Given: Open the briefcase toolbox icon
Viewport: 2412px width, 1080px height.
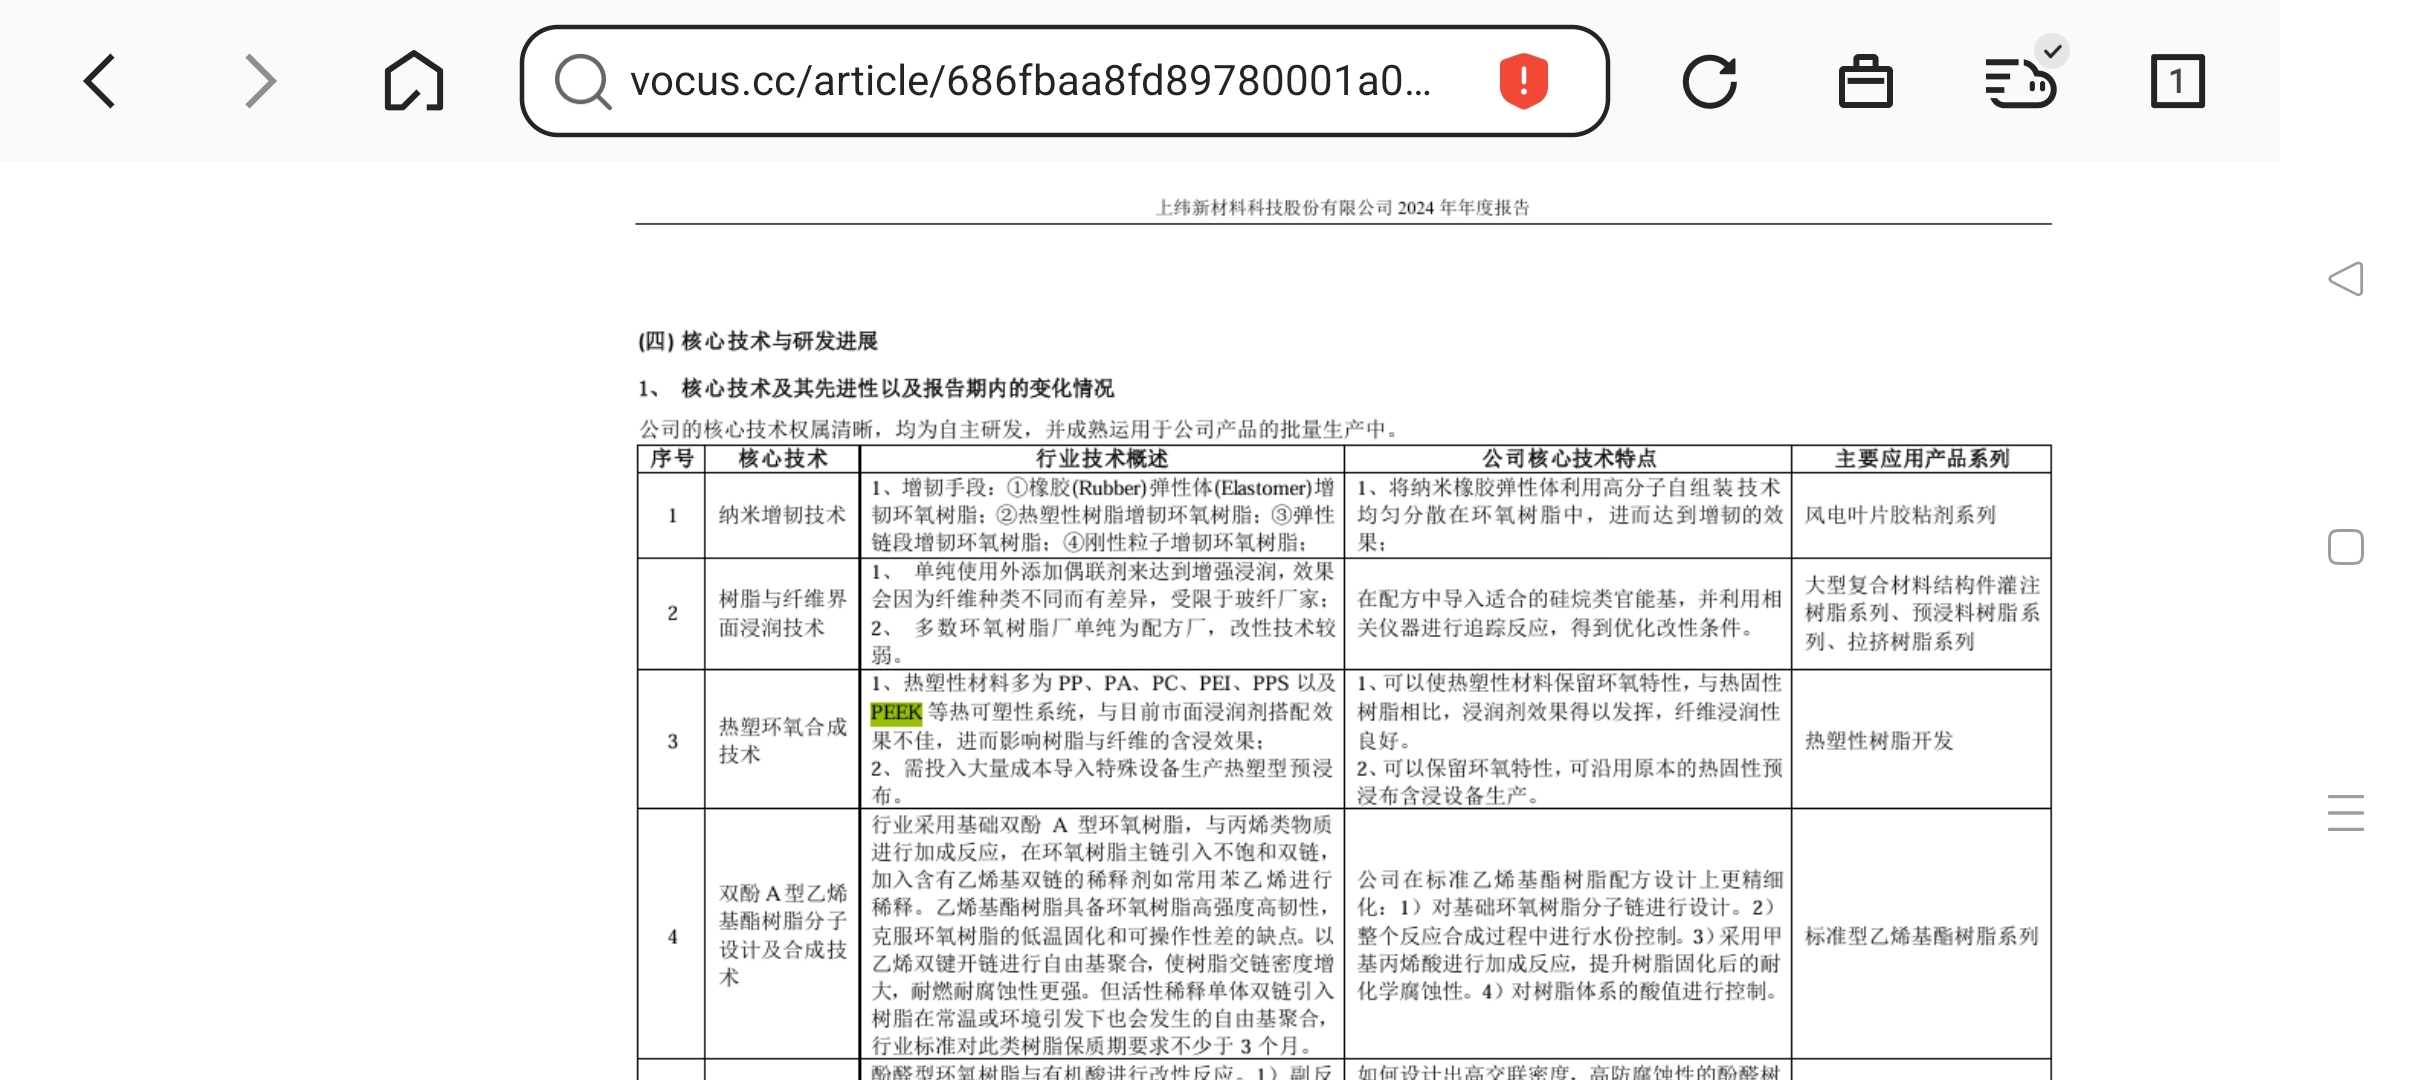Looking at the screenshot, I should pyautogui.click(x=1865, y=81).
